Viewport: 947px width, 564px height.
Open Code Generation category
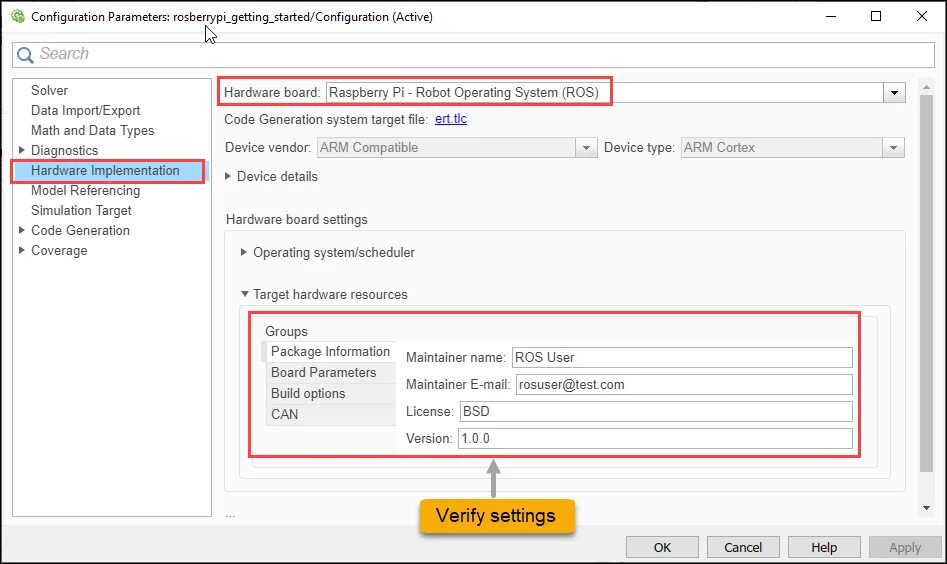click(x=80, y=231)
